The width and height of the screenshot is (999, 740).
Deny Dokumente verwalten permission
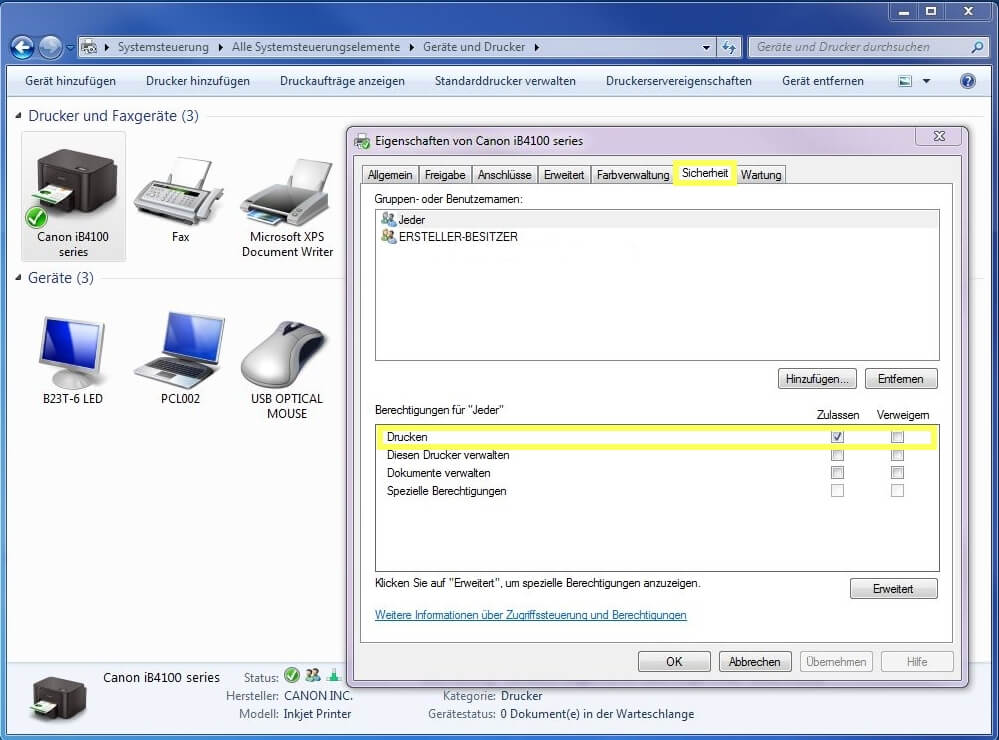coord(897,473)
